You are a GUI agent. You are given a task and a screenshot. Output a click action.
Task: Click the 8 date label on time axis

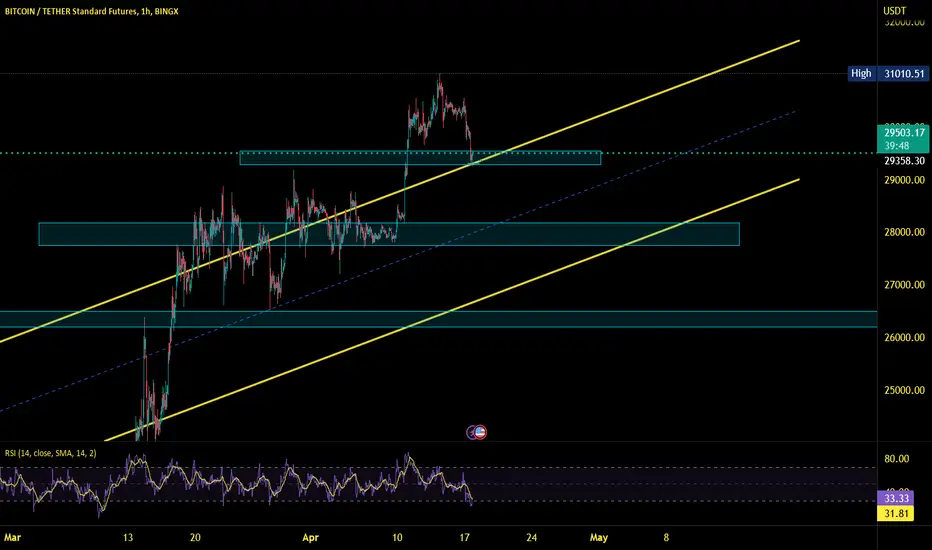666,538
